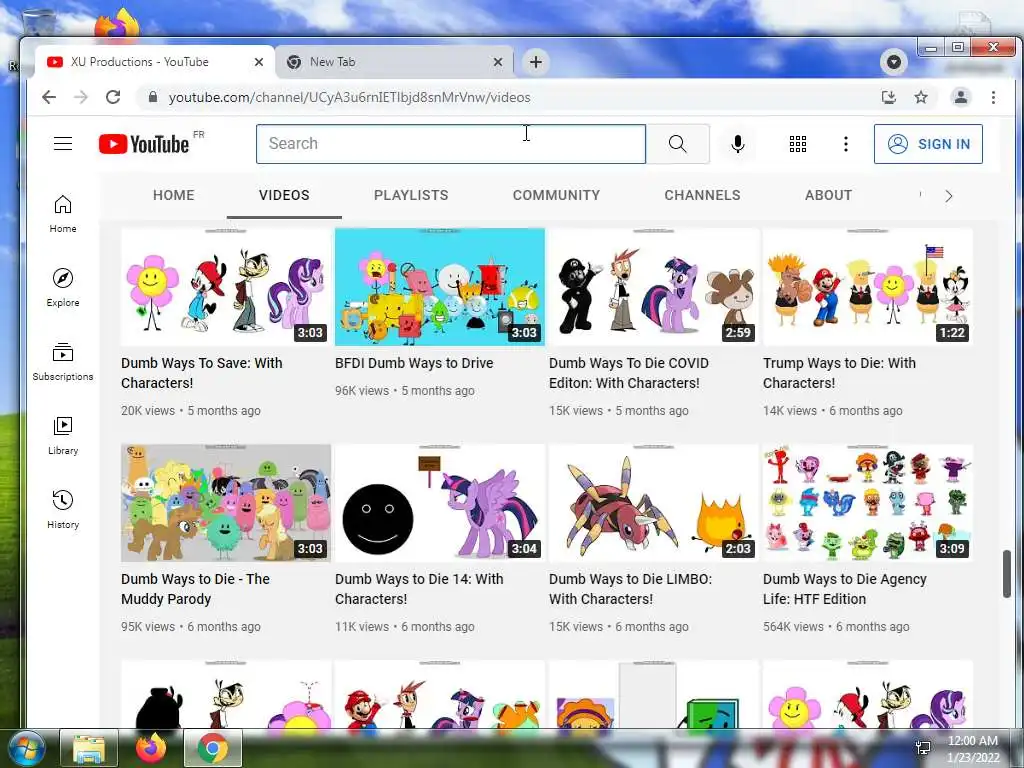1024x768 pixels.
Task: Open Subscriptions in the sidebar
Action: pyautogui.click(x=63, y=362)
